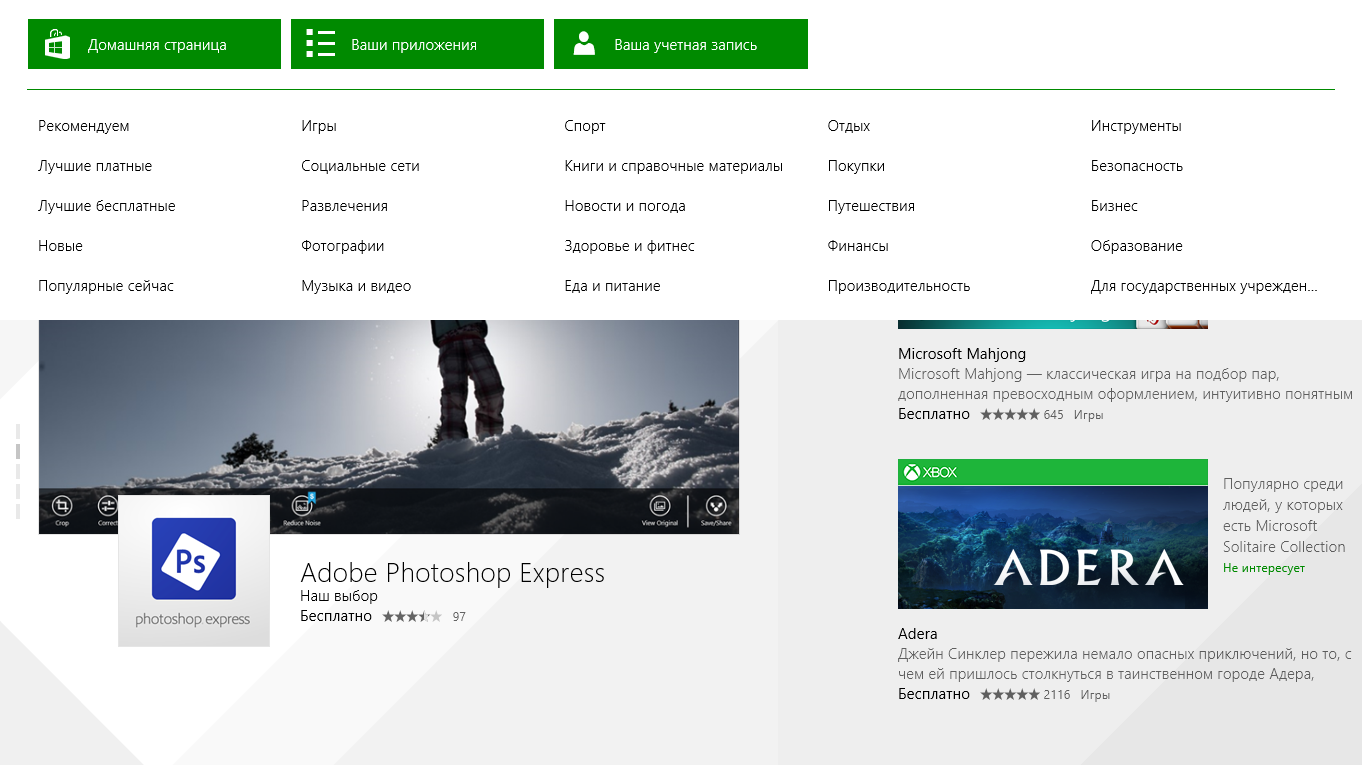Image resolution: width=1362 pixels, height=765 pixels.
Task: View the Инструменты category
Action: point(1136,126)
